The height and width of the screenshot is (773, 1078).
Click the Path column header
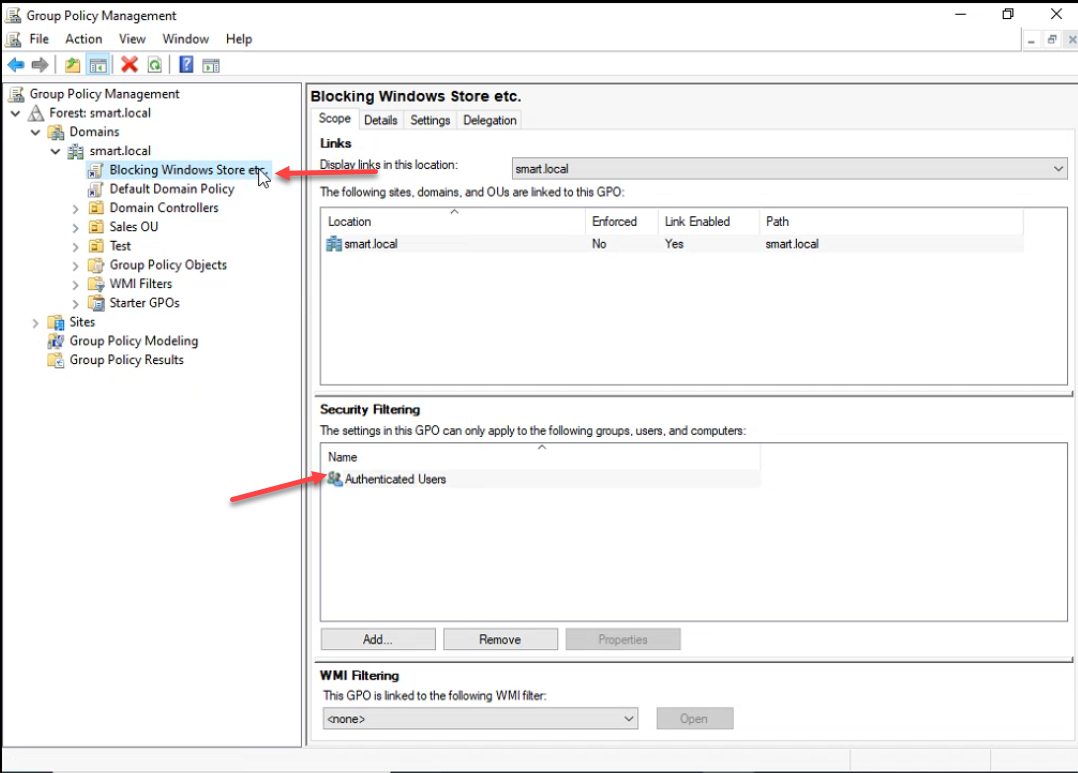[x=892, y=221]
